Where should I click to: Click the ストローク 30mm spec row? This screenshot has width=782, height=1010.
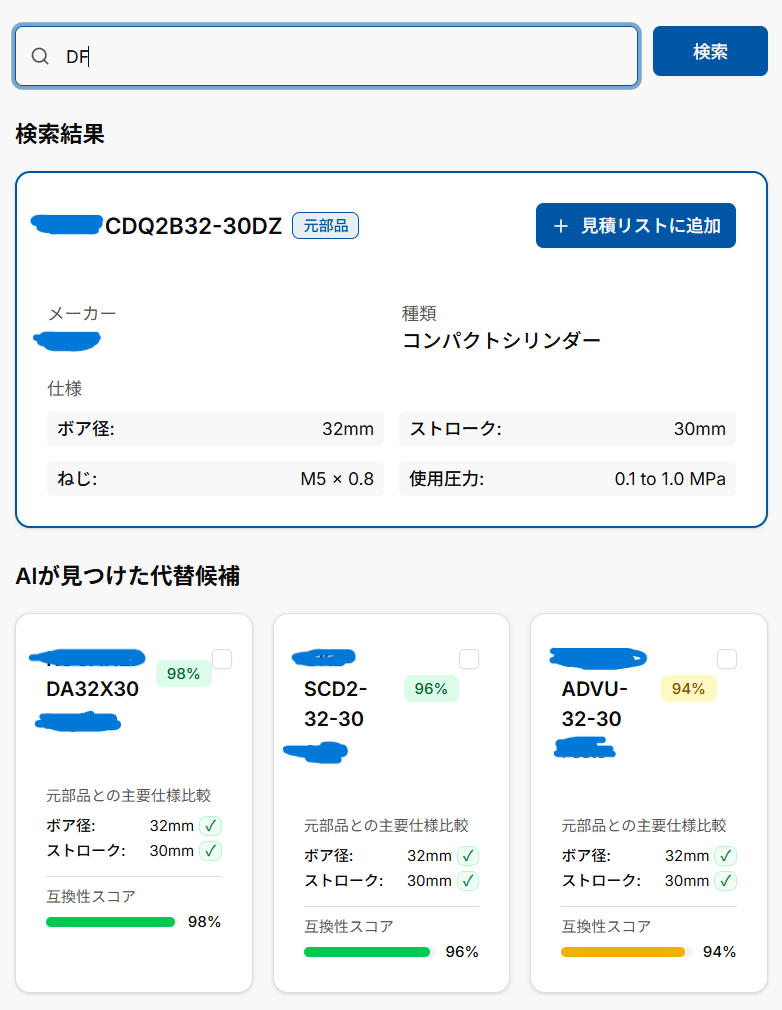(x=567, y=428)
